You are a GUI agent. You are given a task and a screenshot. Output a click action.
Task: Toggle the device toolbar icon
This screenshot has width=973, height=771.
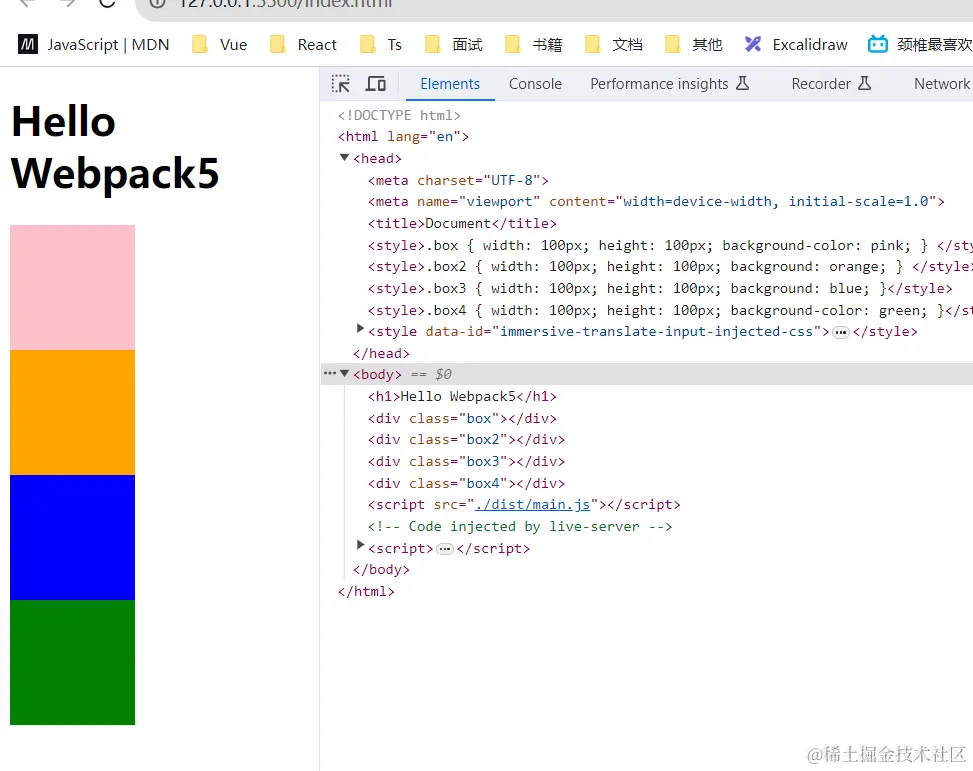point(375,84)
